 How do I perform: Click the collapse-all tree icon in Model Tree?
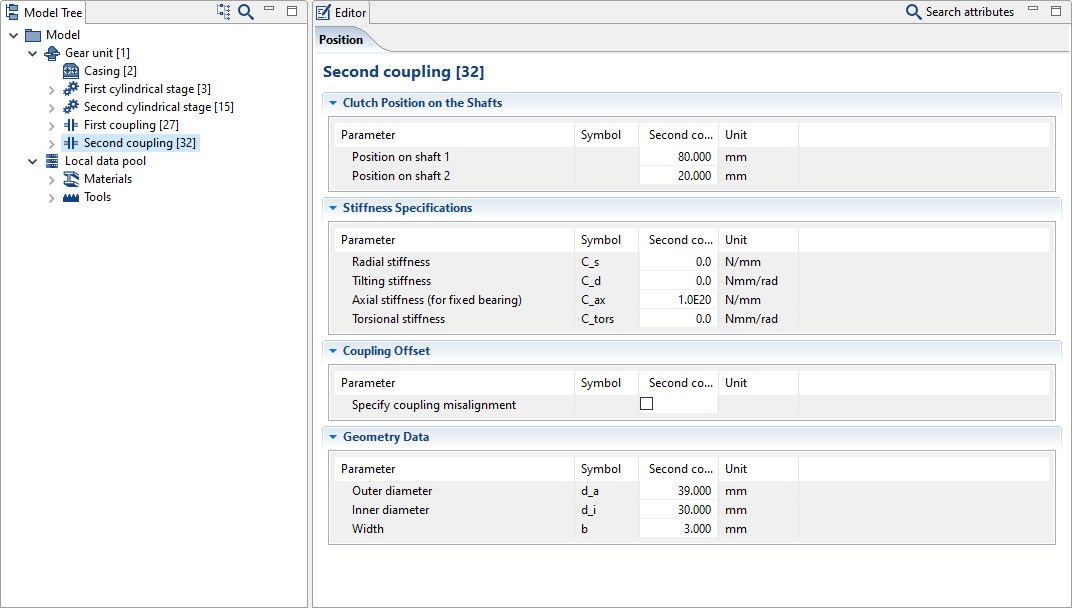click(224, 12)
